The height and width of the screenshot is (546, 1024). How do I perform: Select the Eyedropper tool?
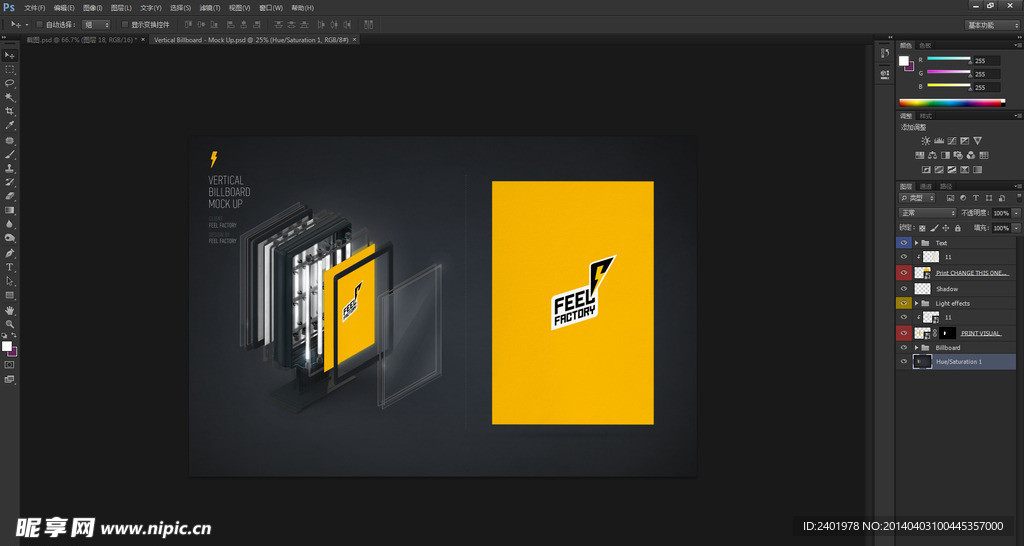click(x=10, y=126)
